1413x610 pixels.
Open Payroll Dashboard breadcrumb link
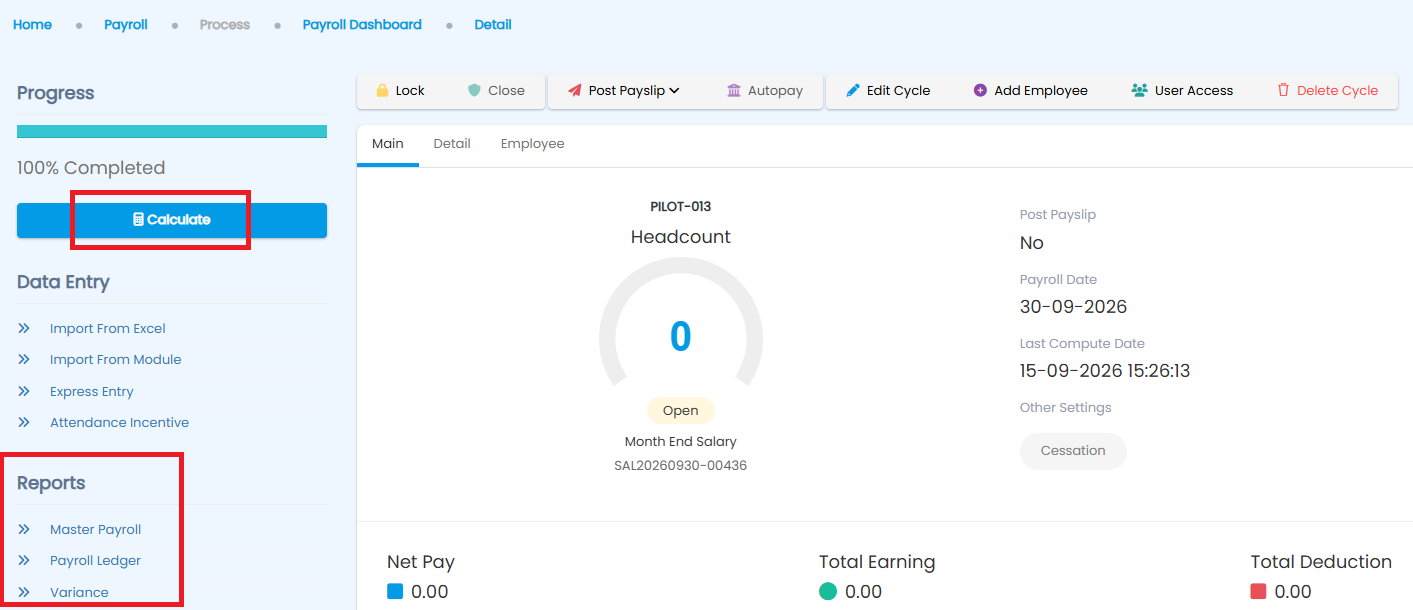[x=362, y=24]
